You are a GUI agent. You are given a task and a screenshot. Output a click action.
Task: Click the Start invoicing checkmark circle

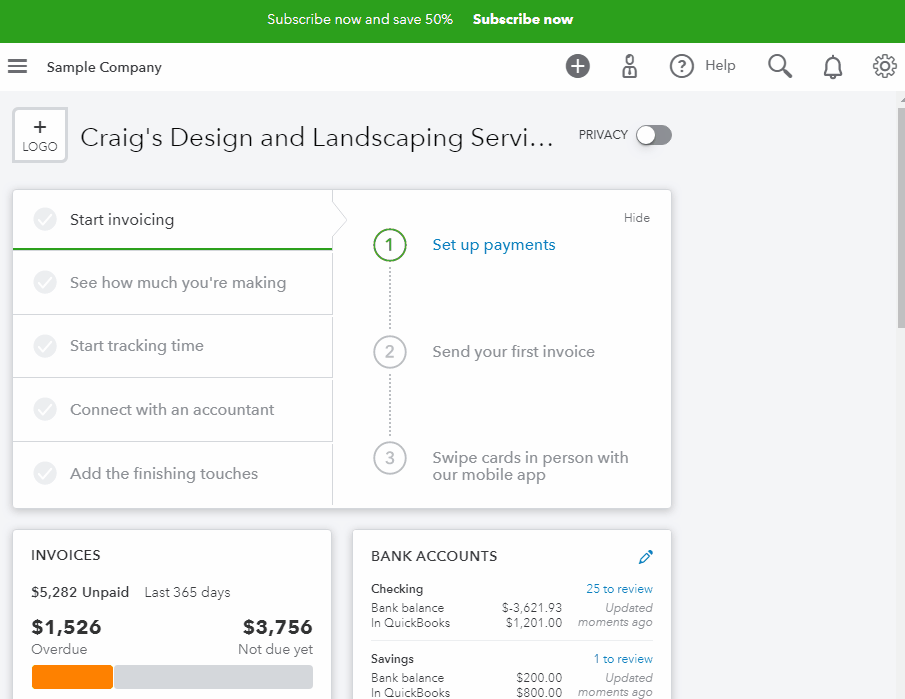coord(45,220)
